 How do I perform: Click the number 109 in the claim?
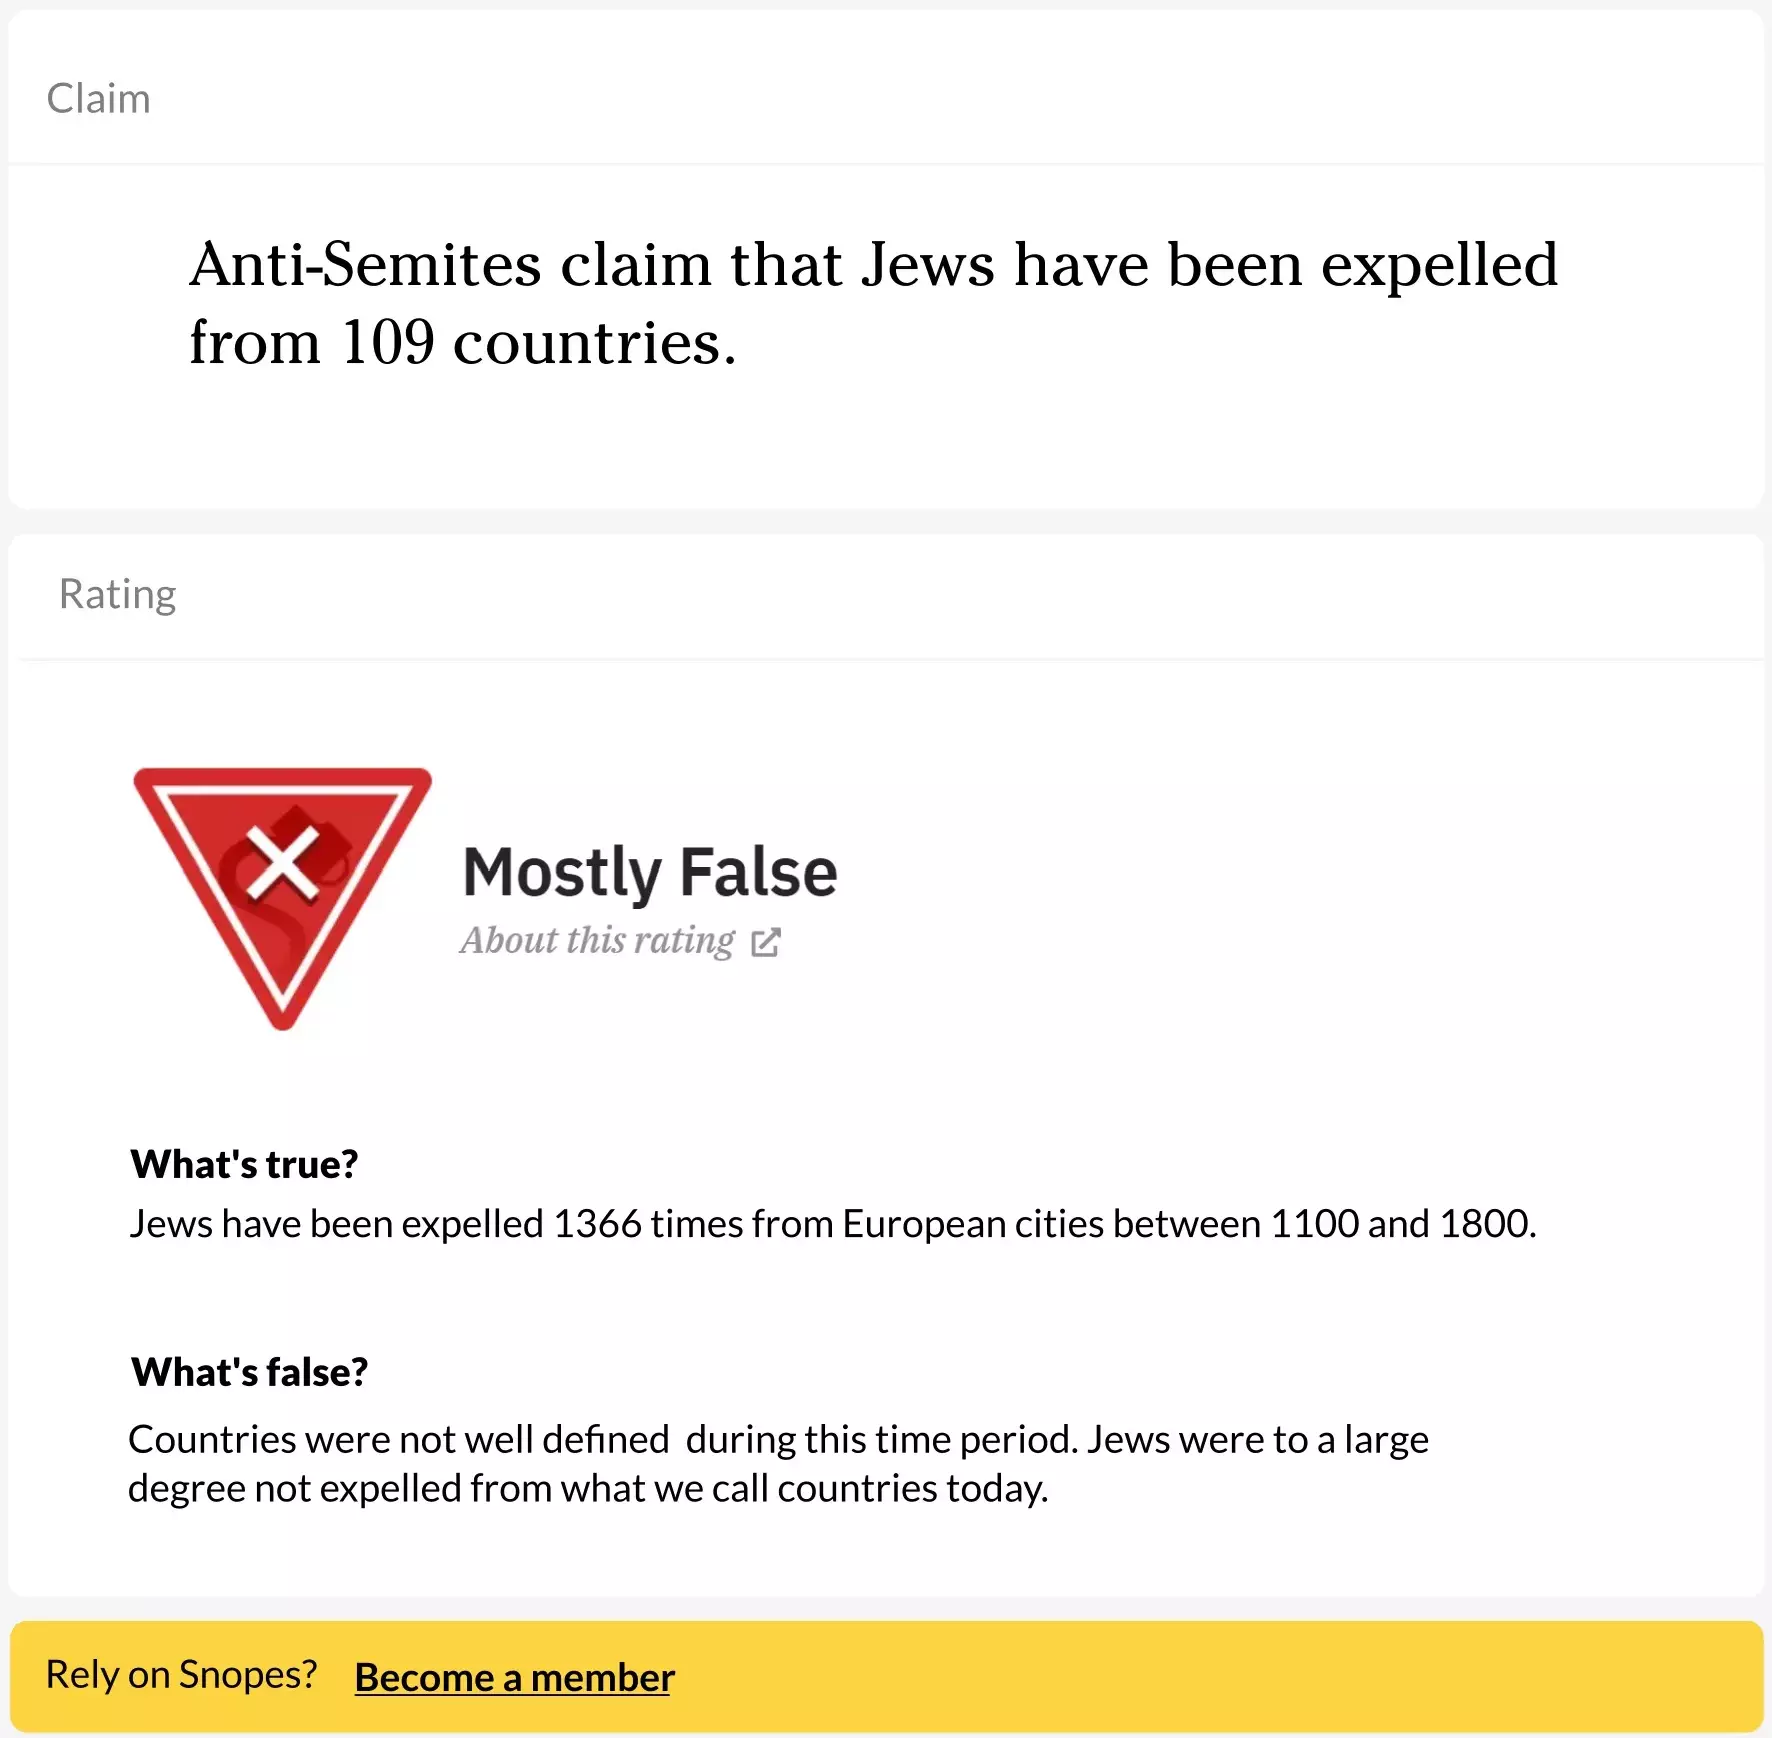point(388,343)
